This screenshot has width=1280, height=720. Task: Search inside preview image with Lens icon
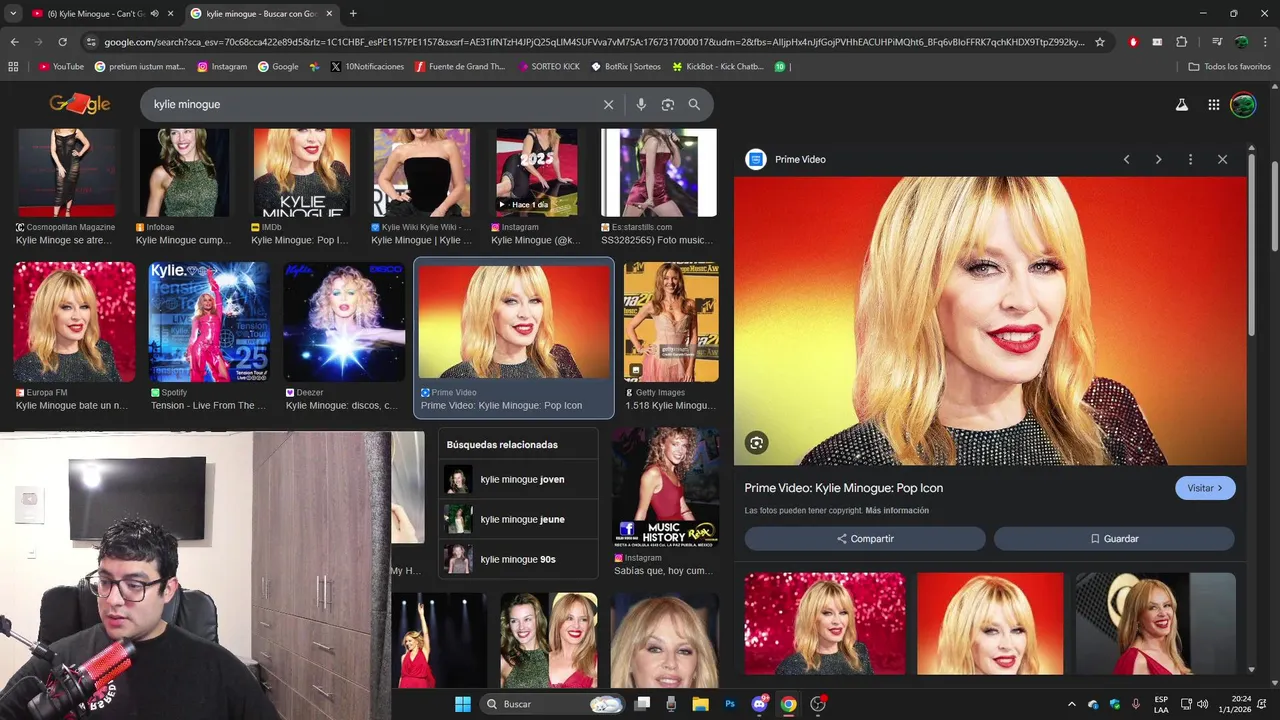coord(757,443)
